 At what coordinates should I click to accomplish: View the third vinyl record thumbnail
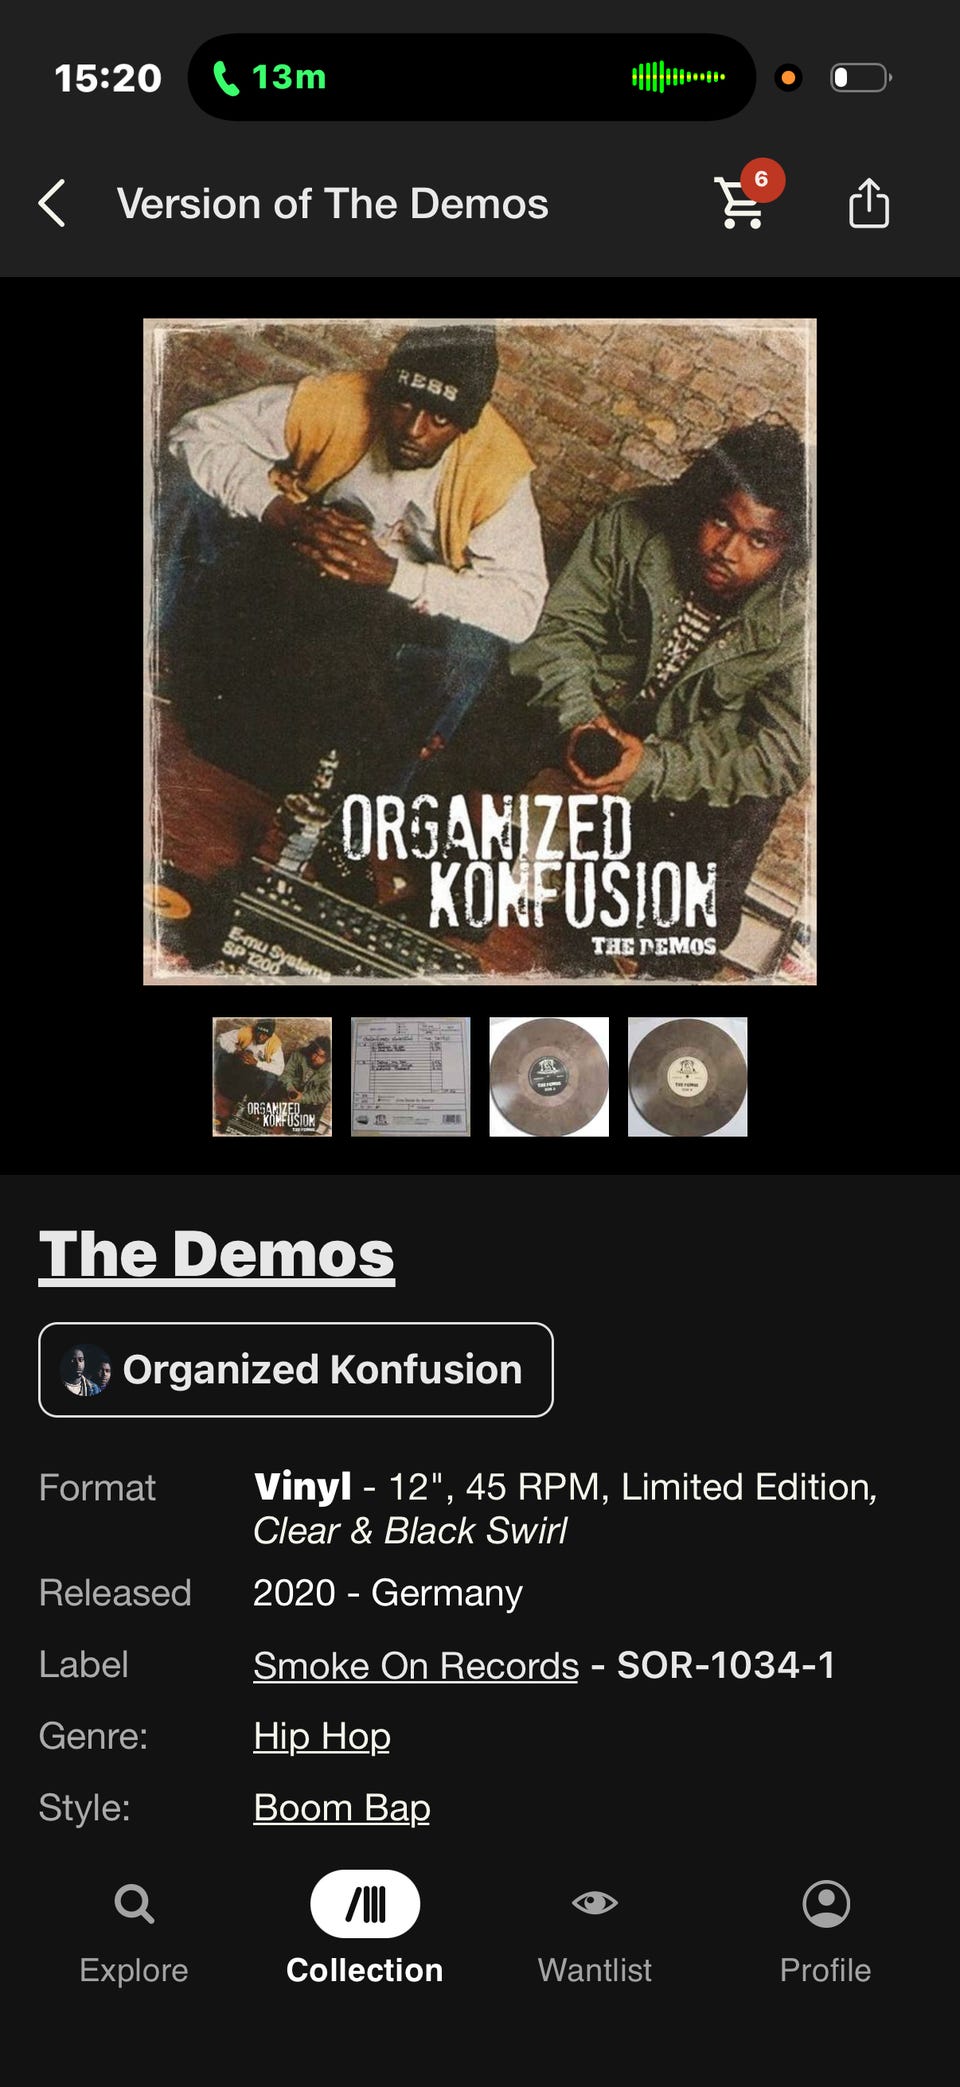click(x=549, y=1077)
